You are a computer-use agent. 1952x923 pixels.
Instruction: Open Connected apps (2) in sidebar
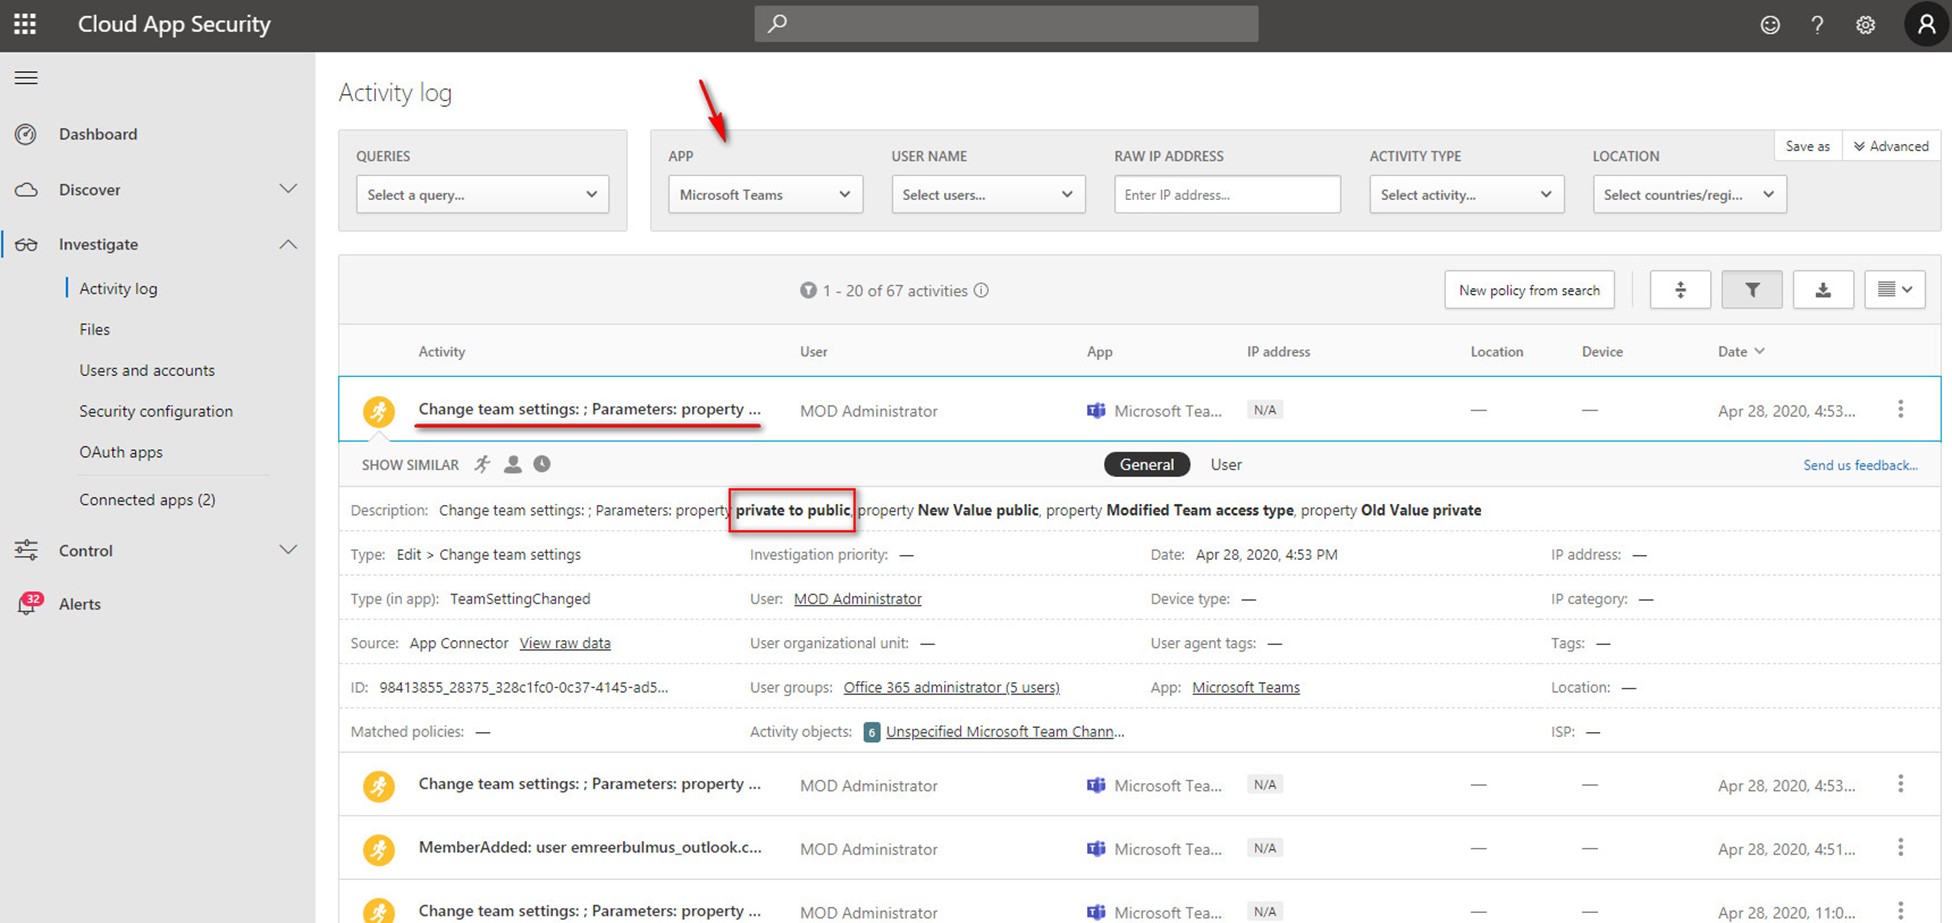(147, 499)
